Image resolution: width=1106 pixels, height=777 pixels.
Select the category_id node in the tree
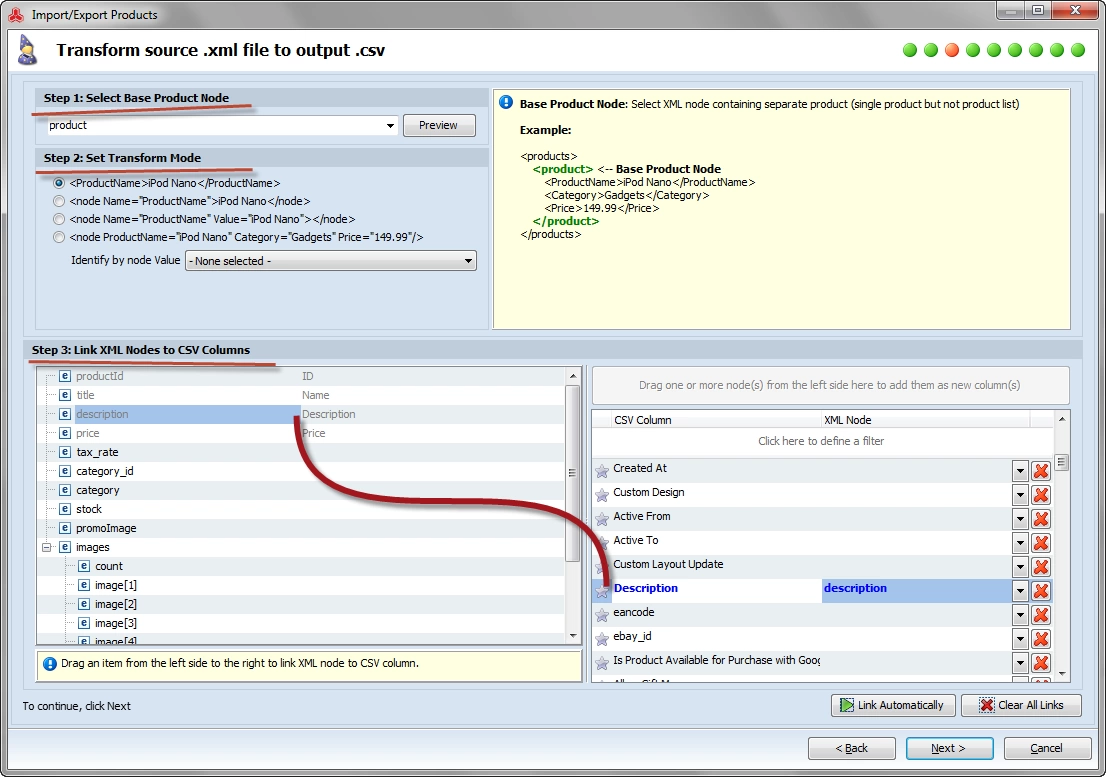click(104, 471)
